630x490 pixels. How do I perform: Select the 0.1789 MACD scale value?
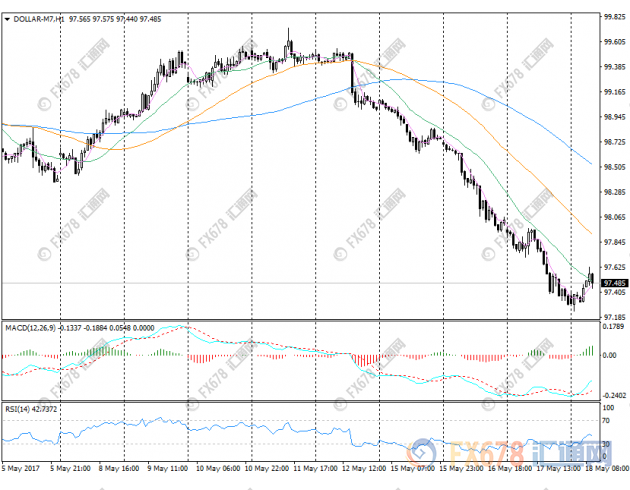coord(613,326)
